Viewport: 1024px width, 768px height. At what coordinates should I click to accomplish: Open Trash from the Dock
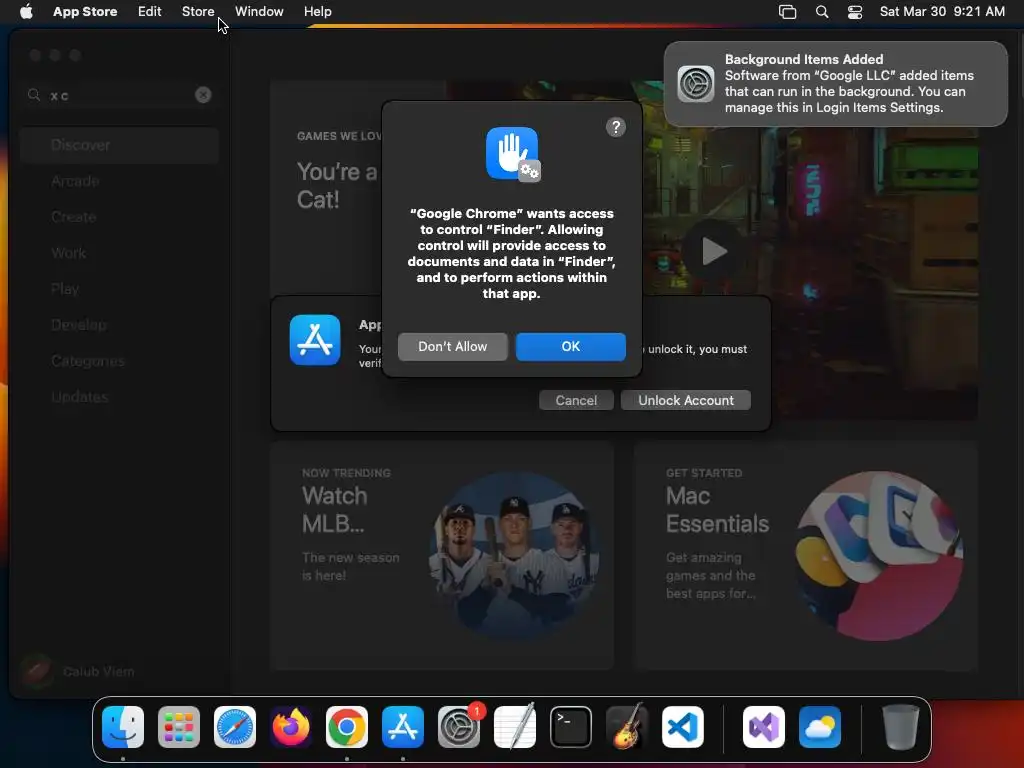coord(901,727)
